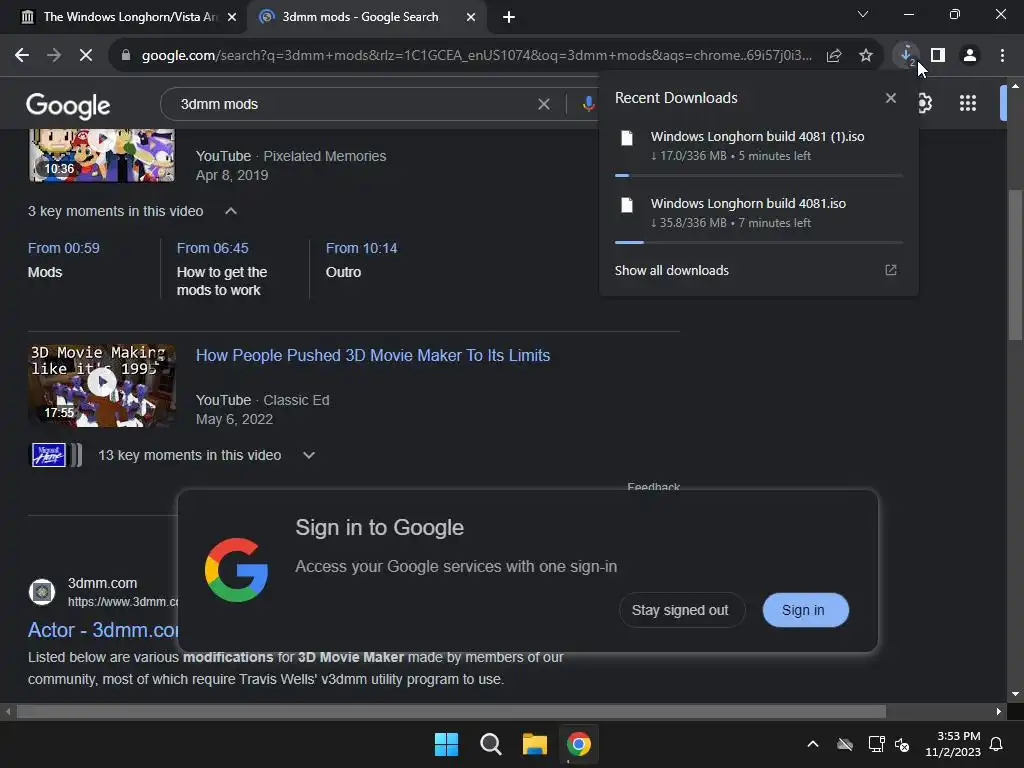Click the 3dmm mods search field
The height and width of the screenshot is (768, 1024).
pos(356,104)
